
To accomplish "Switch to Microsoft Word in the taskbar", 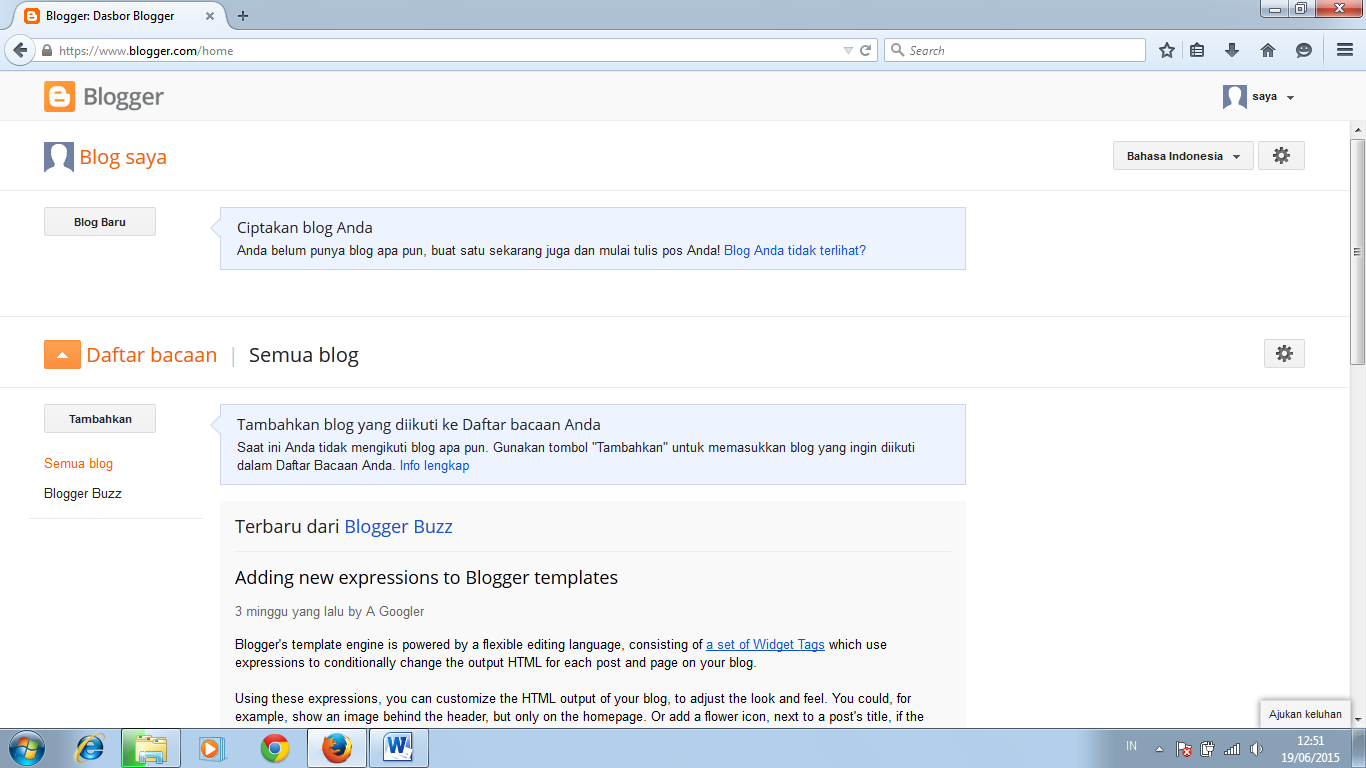I will pos(399,748).
